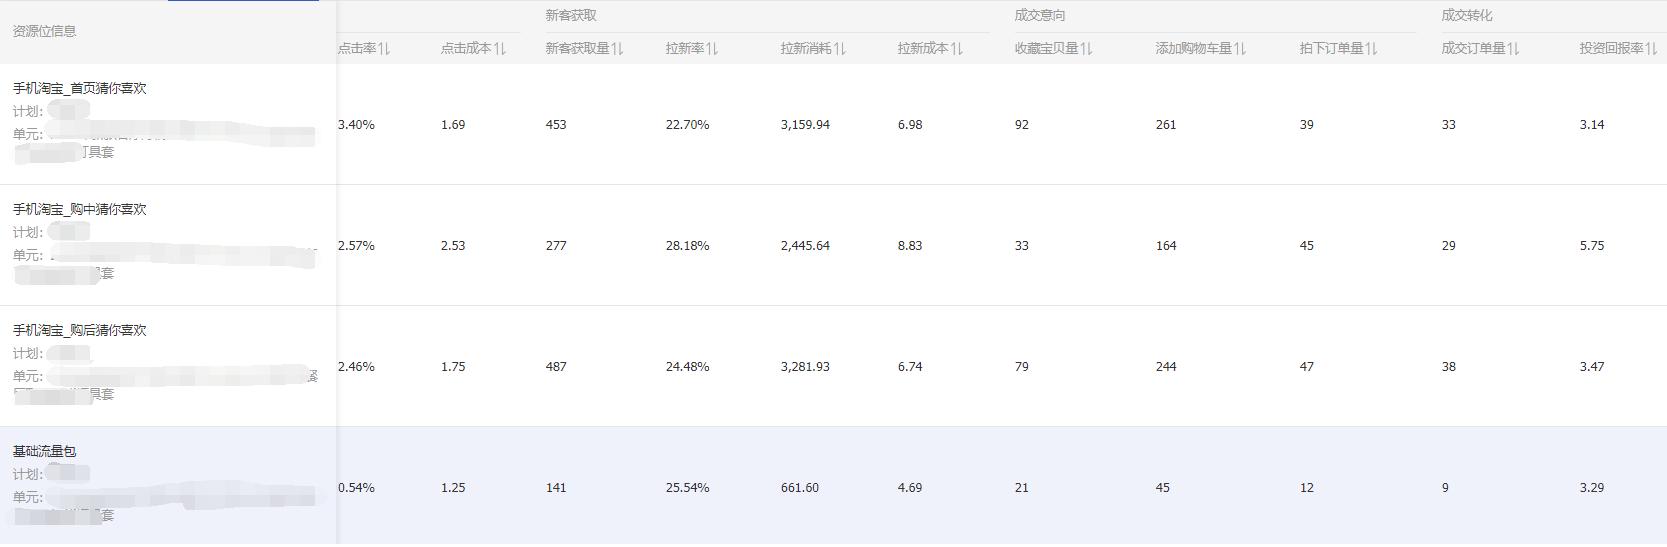
Task: Select the 4.69 cost cell
Action: [910, 488]
